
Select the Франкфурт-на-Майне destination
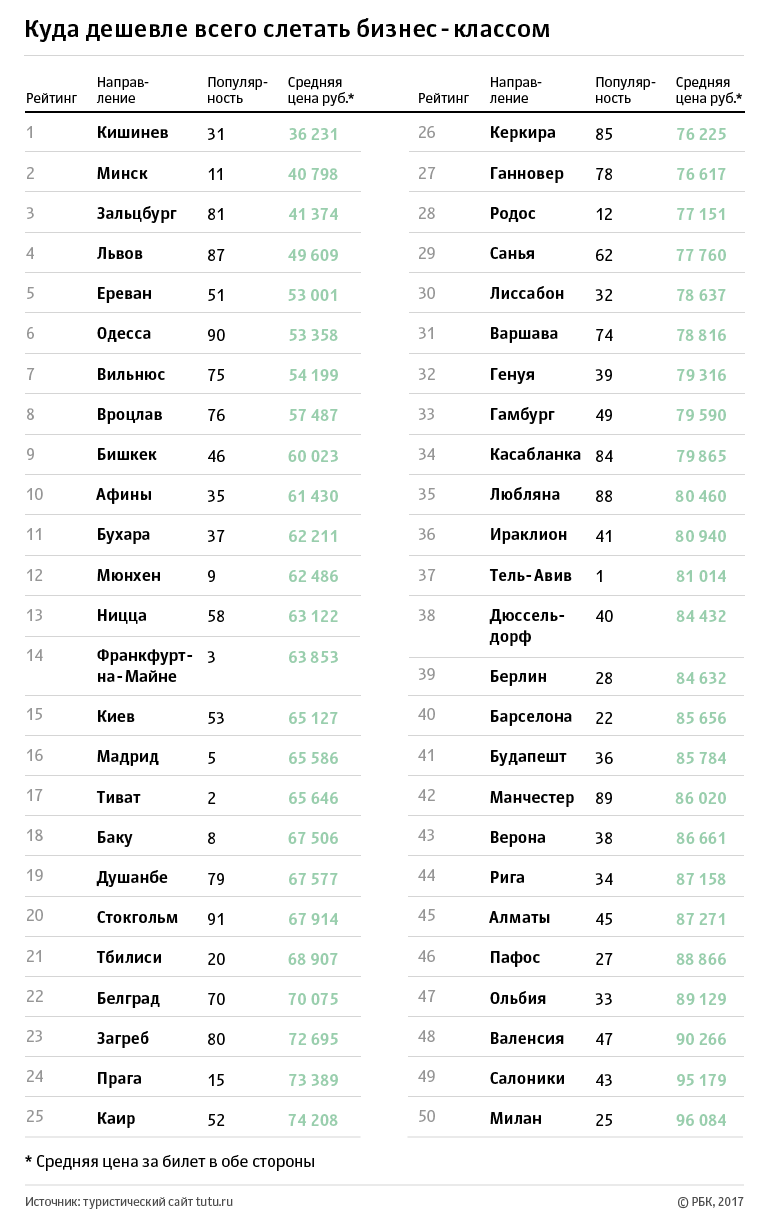[144, 667]
